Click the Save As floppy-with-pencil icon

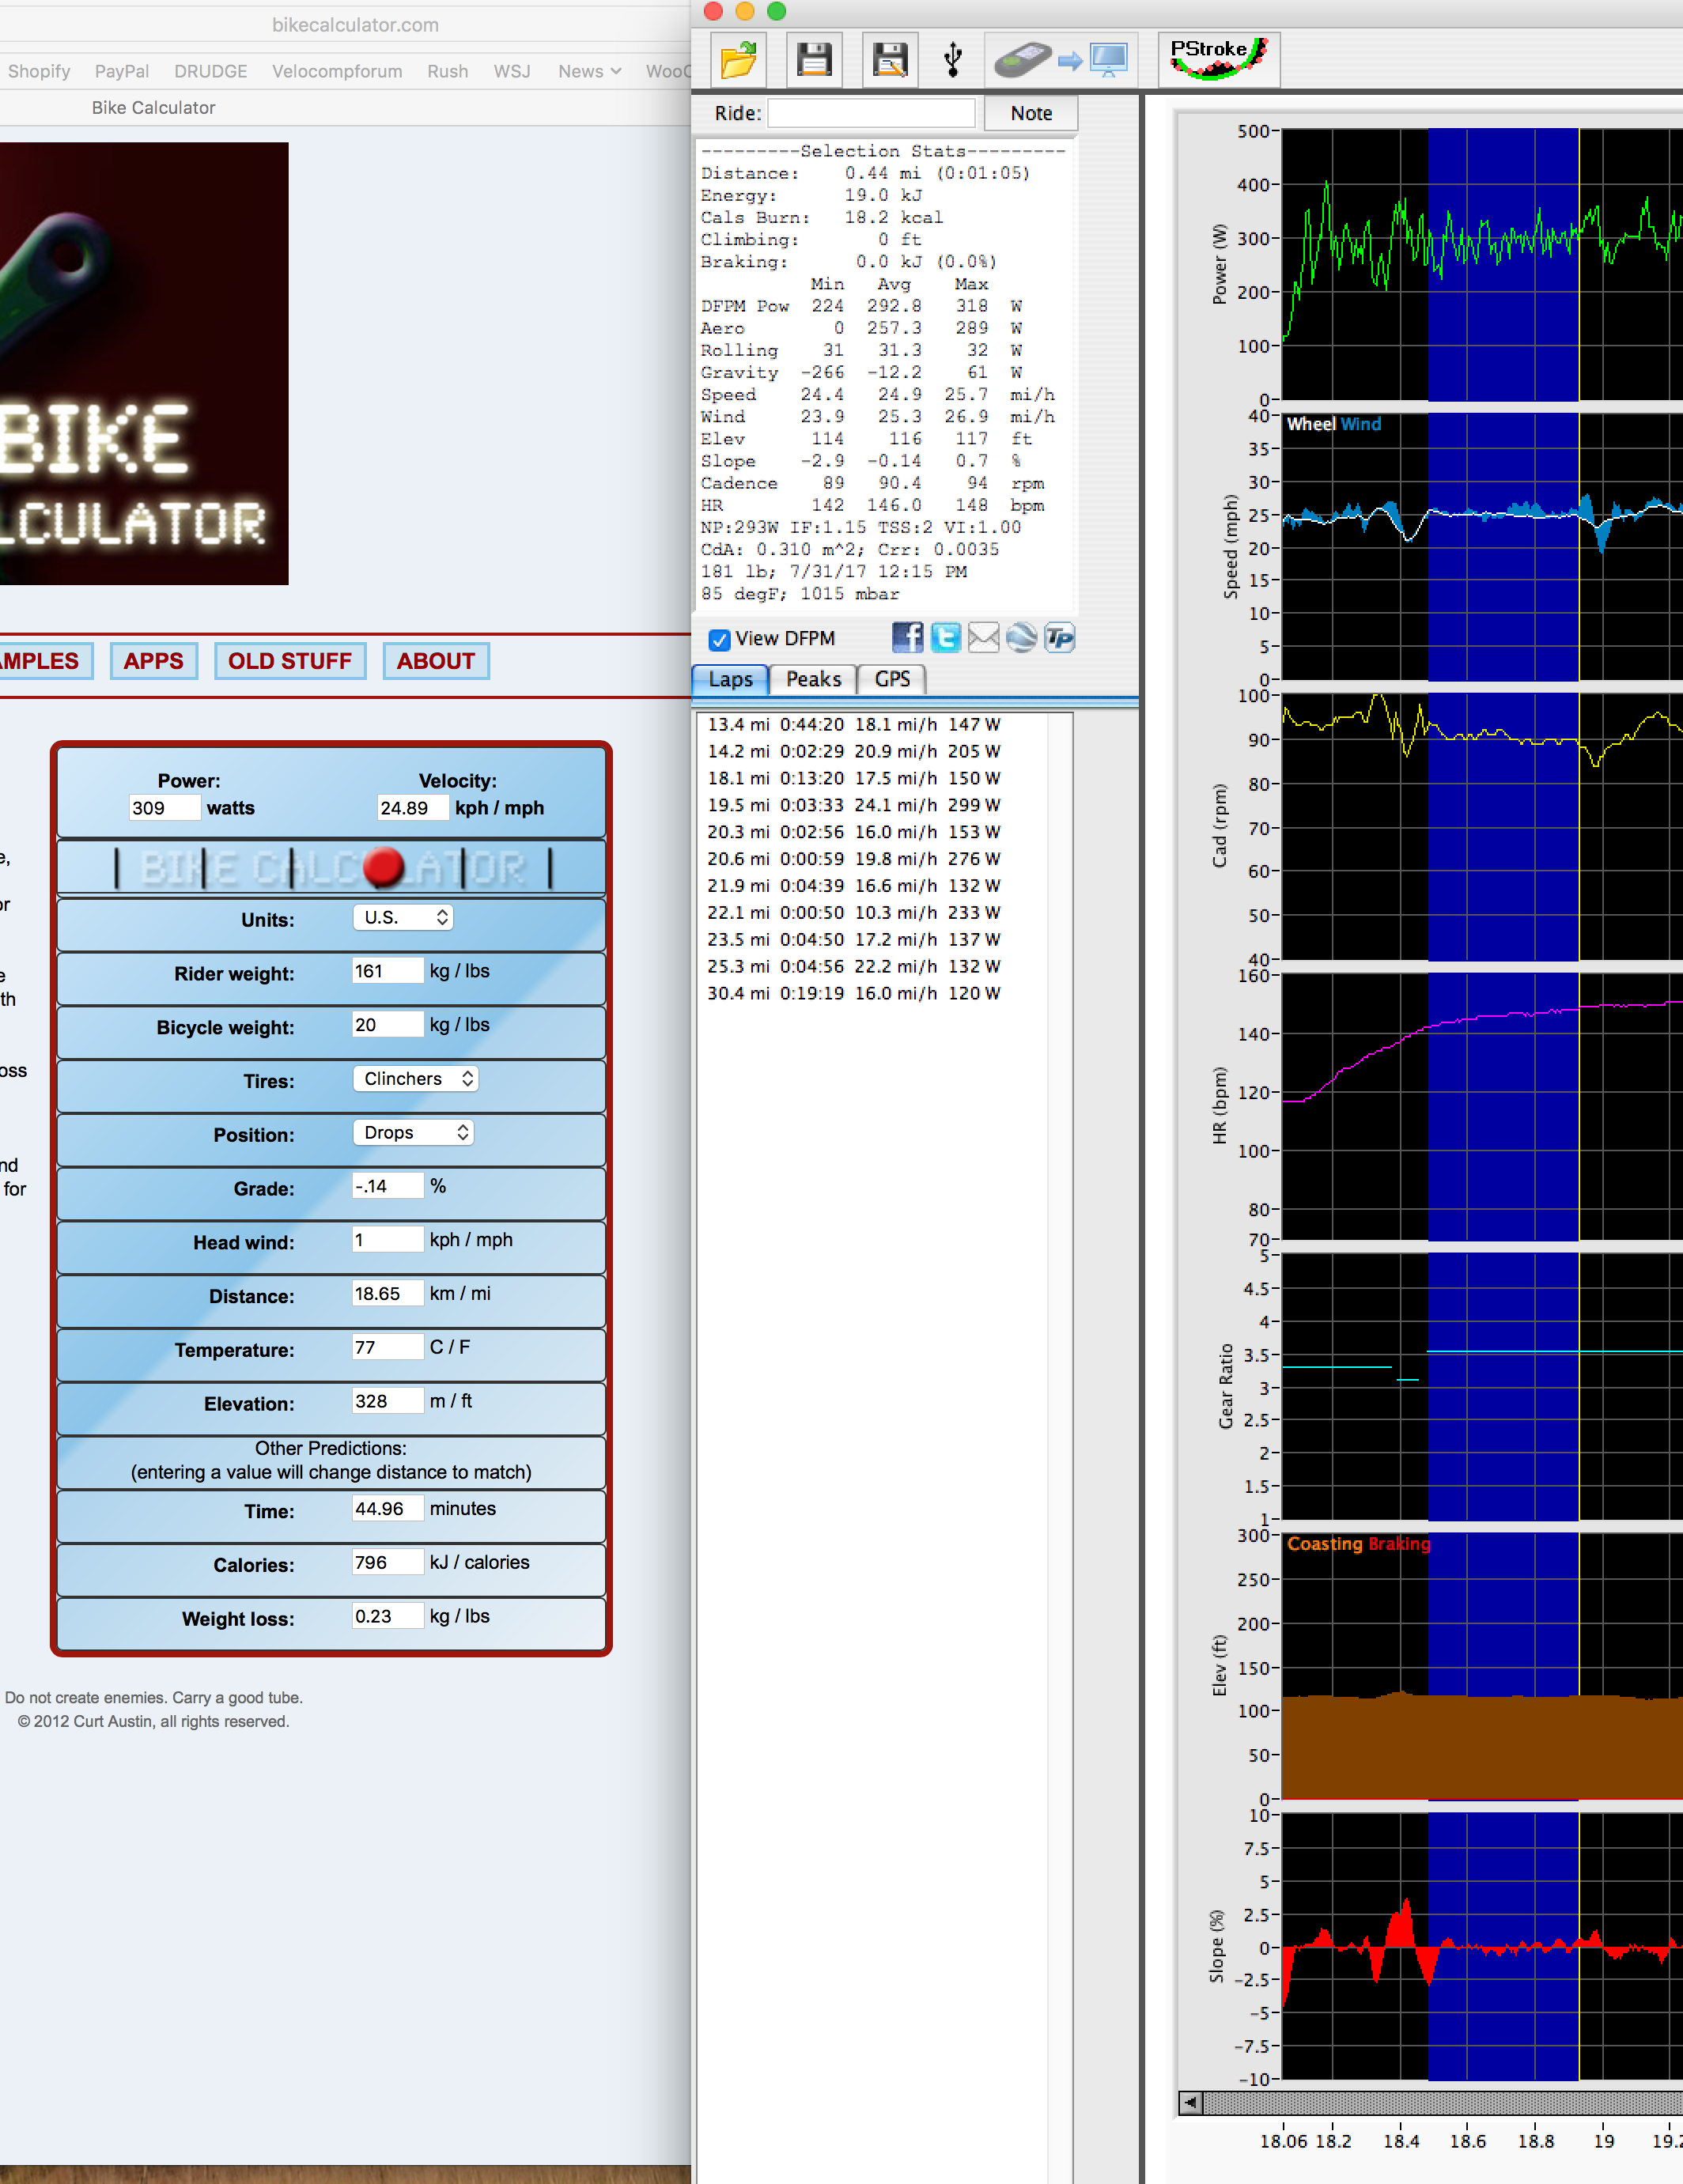point(890,59)
